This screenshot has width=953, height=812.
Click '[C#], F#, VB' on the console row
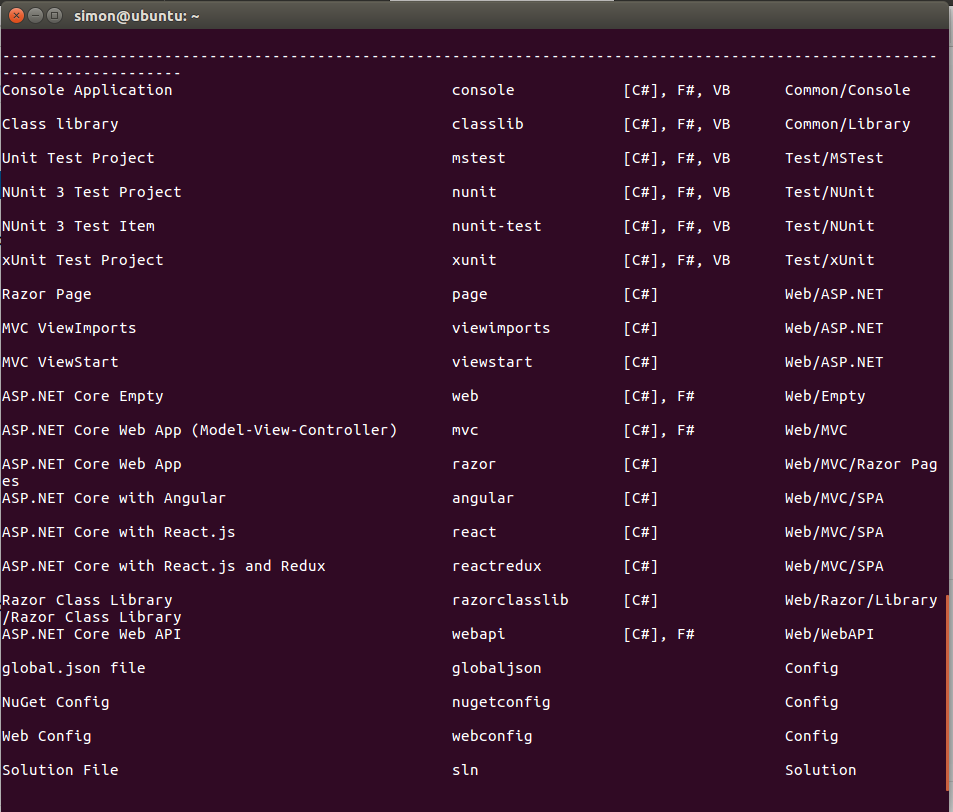[x=676, y=91]
